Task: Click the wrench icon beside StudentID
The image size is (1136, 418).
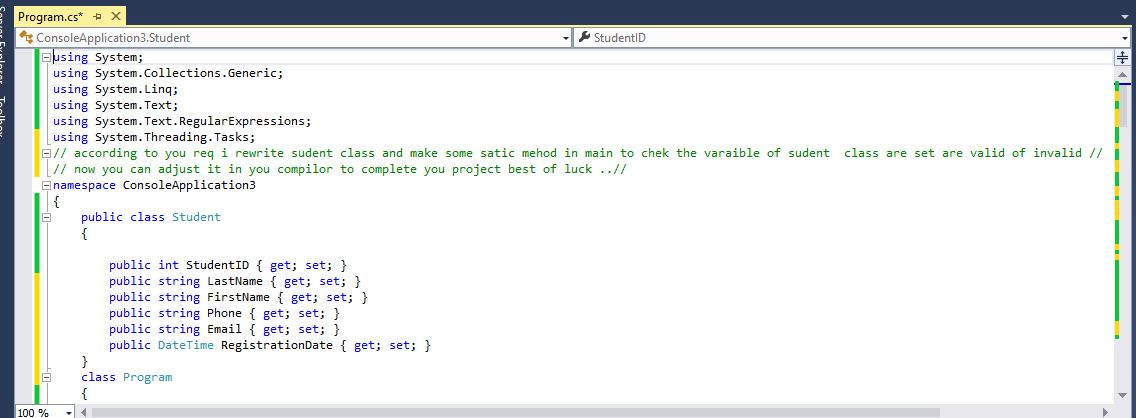Action: pyautogui.click(x=584, y=38)
